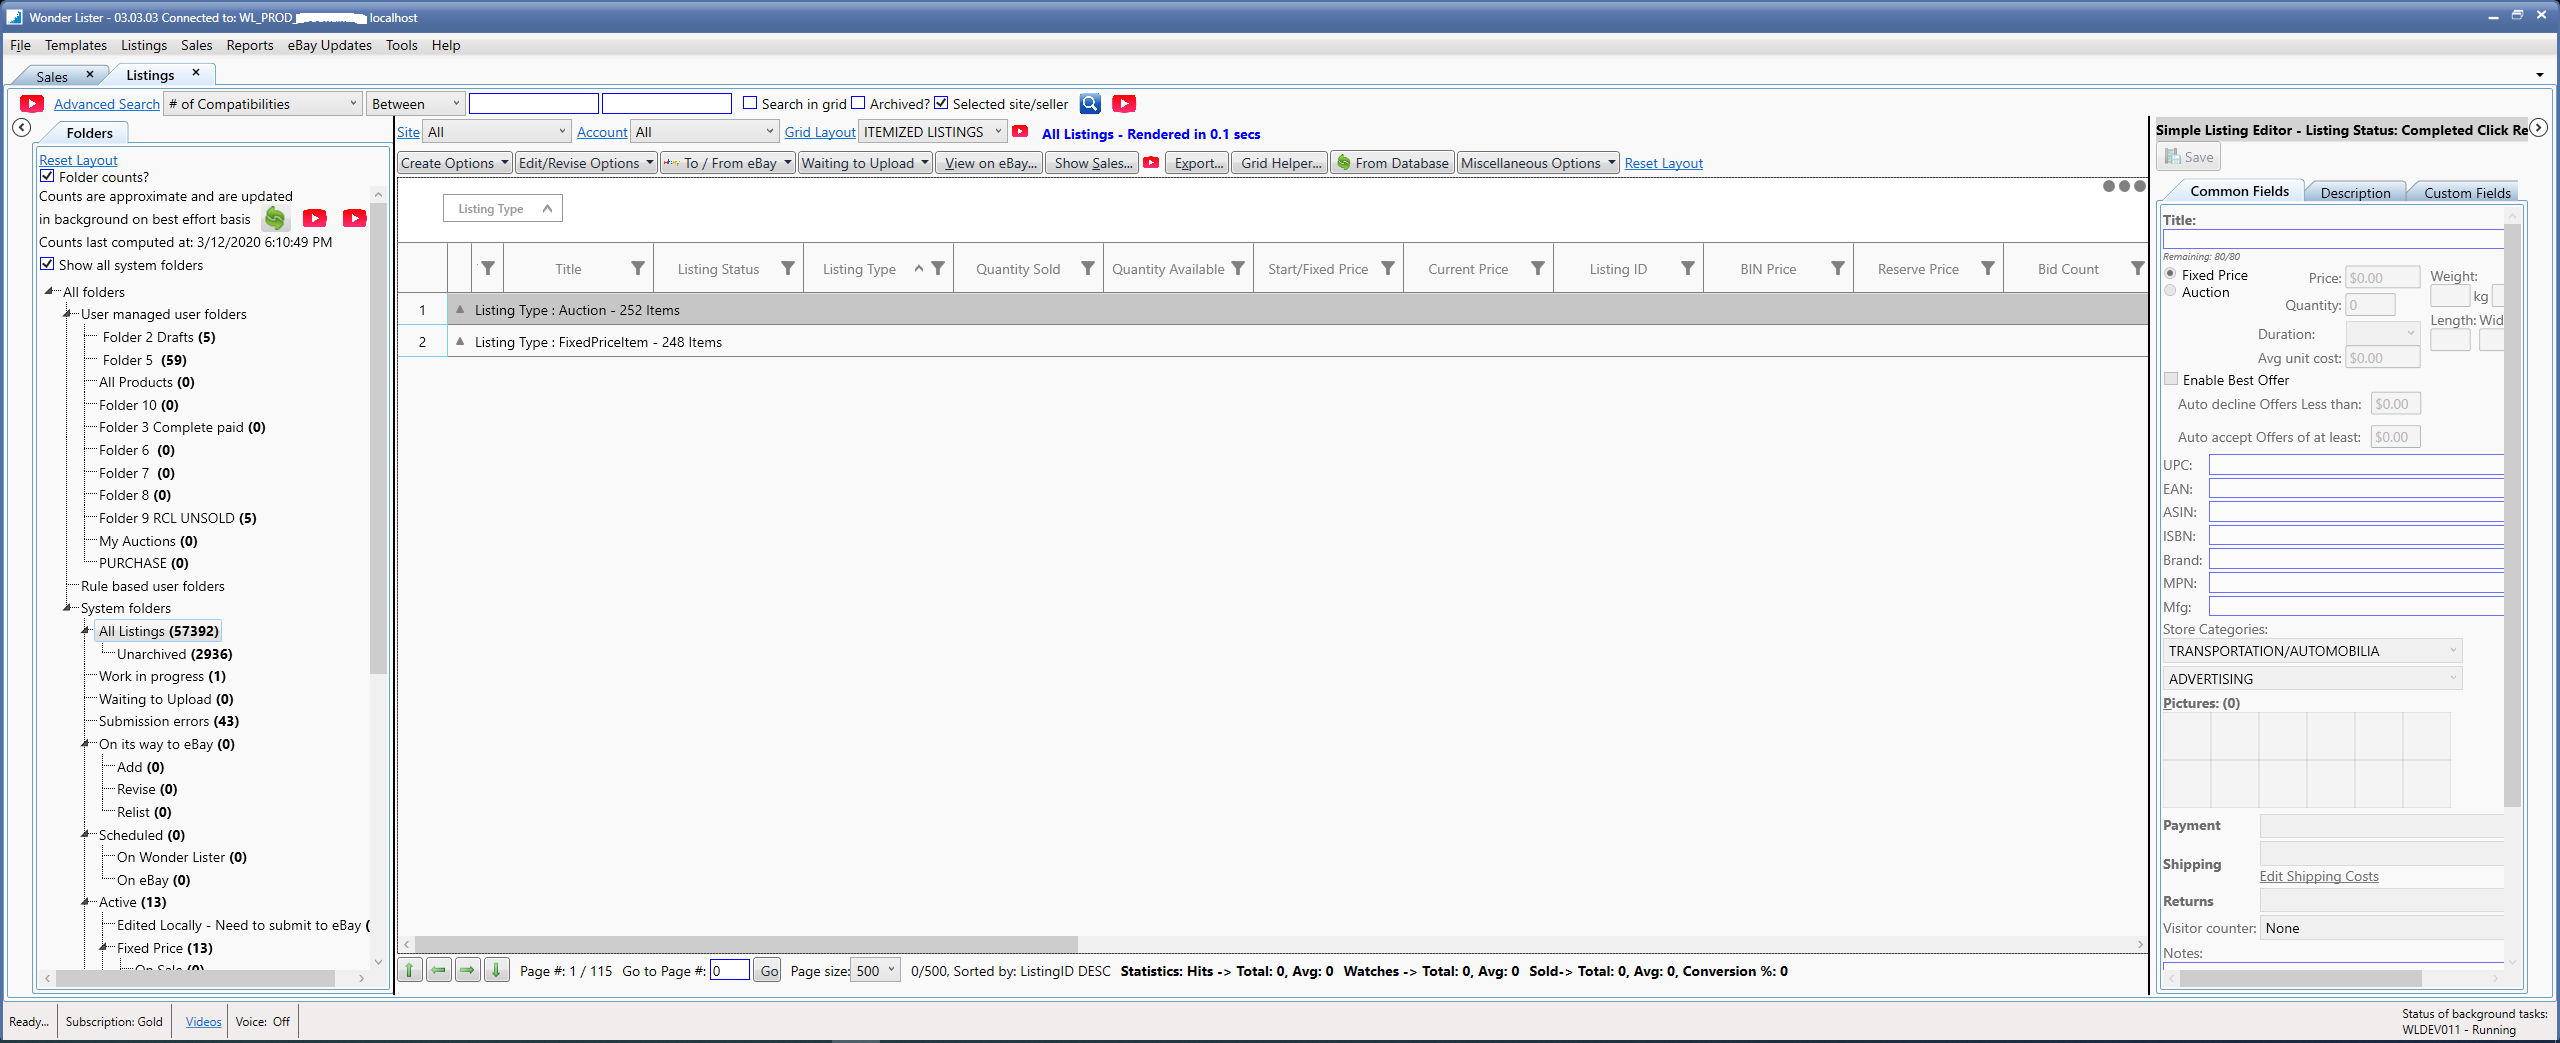Click the next page right-arrow pager icon
This screenshot has width=2560, height=1043.
pos(468,970)
